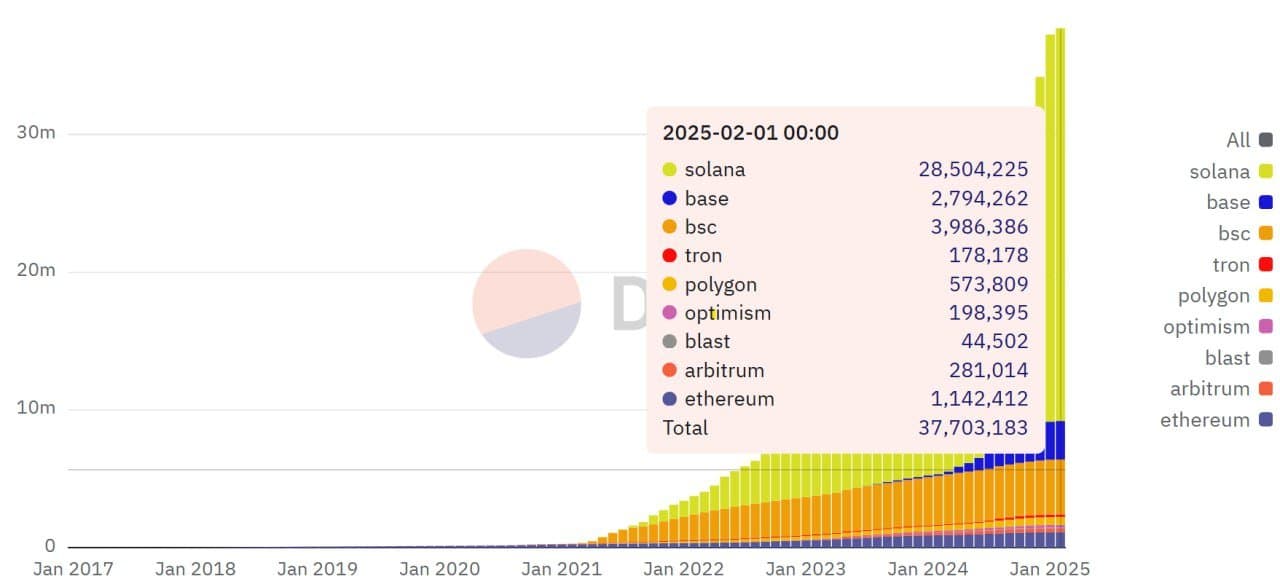
Task: Click the blast name label in the tooltip
Action: tap(707, 342)
